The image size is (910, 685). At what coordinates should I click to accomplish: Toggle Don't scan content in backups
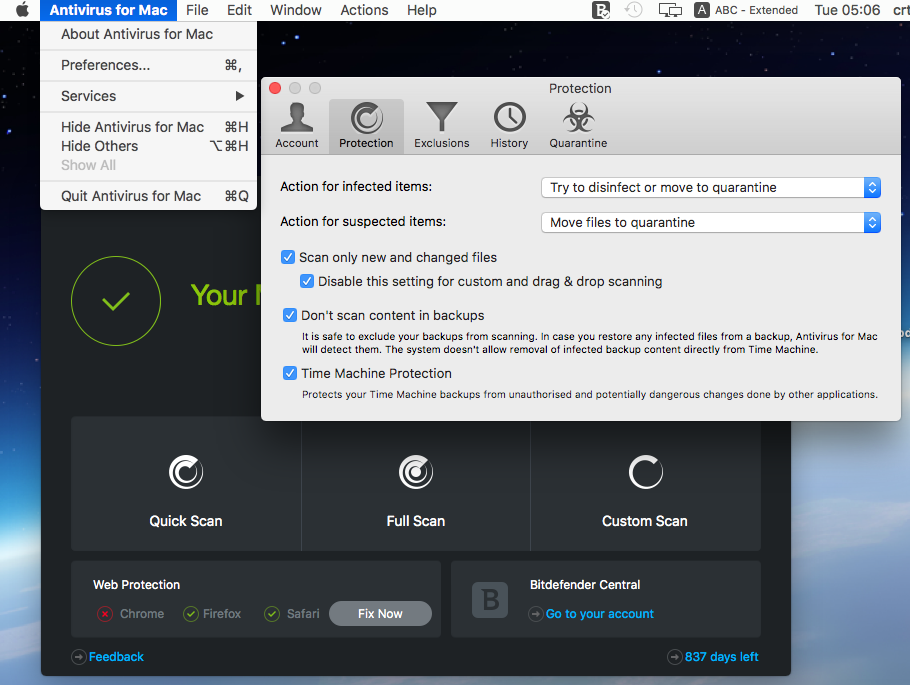290,315
